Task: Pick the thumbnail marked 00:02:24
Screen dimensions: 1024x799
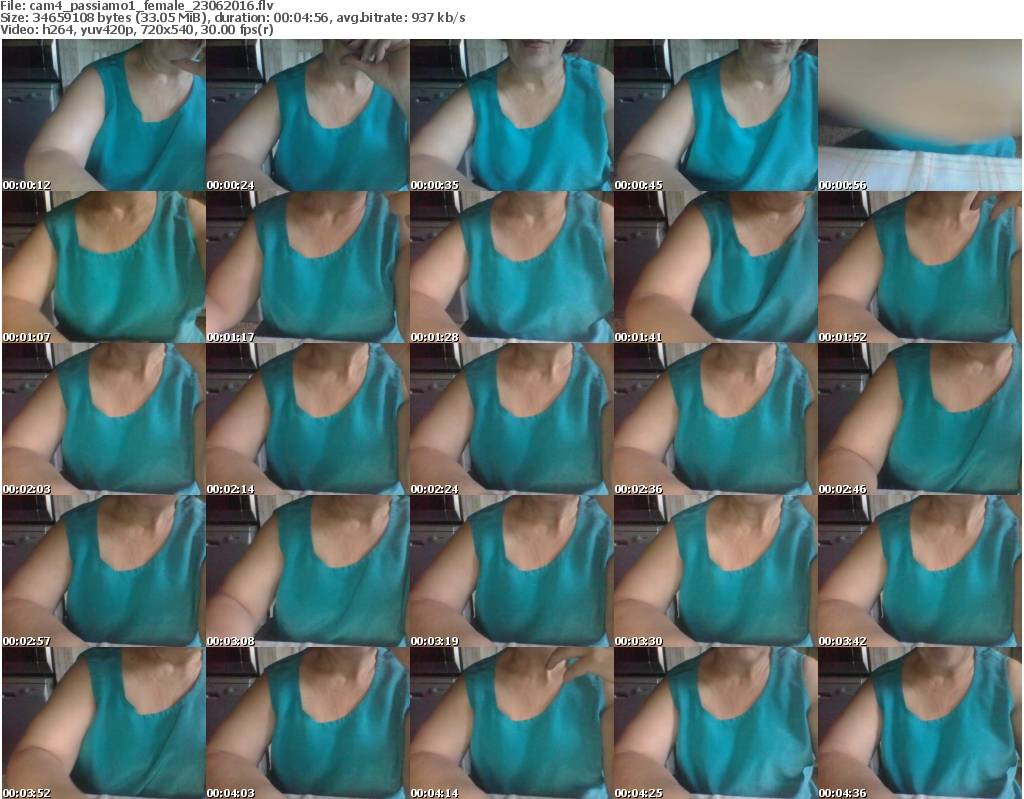Action: tap(512, 419)
